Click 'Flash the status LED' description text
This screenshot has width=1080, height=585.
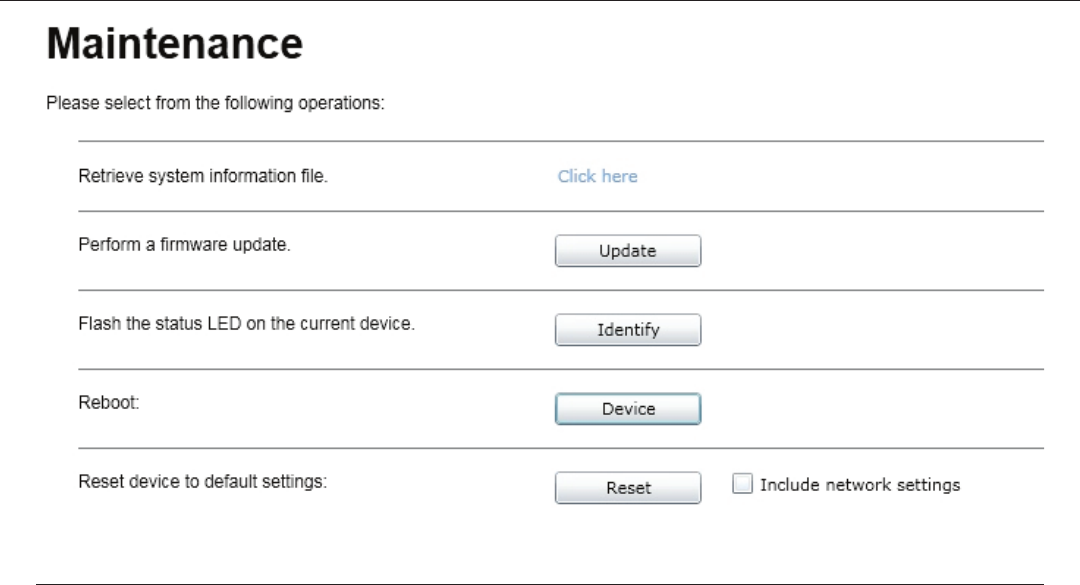click(x=246, y=324)
